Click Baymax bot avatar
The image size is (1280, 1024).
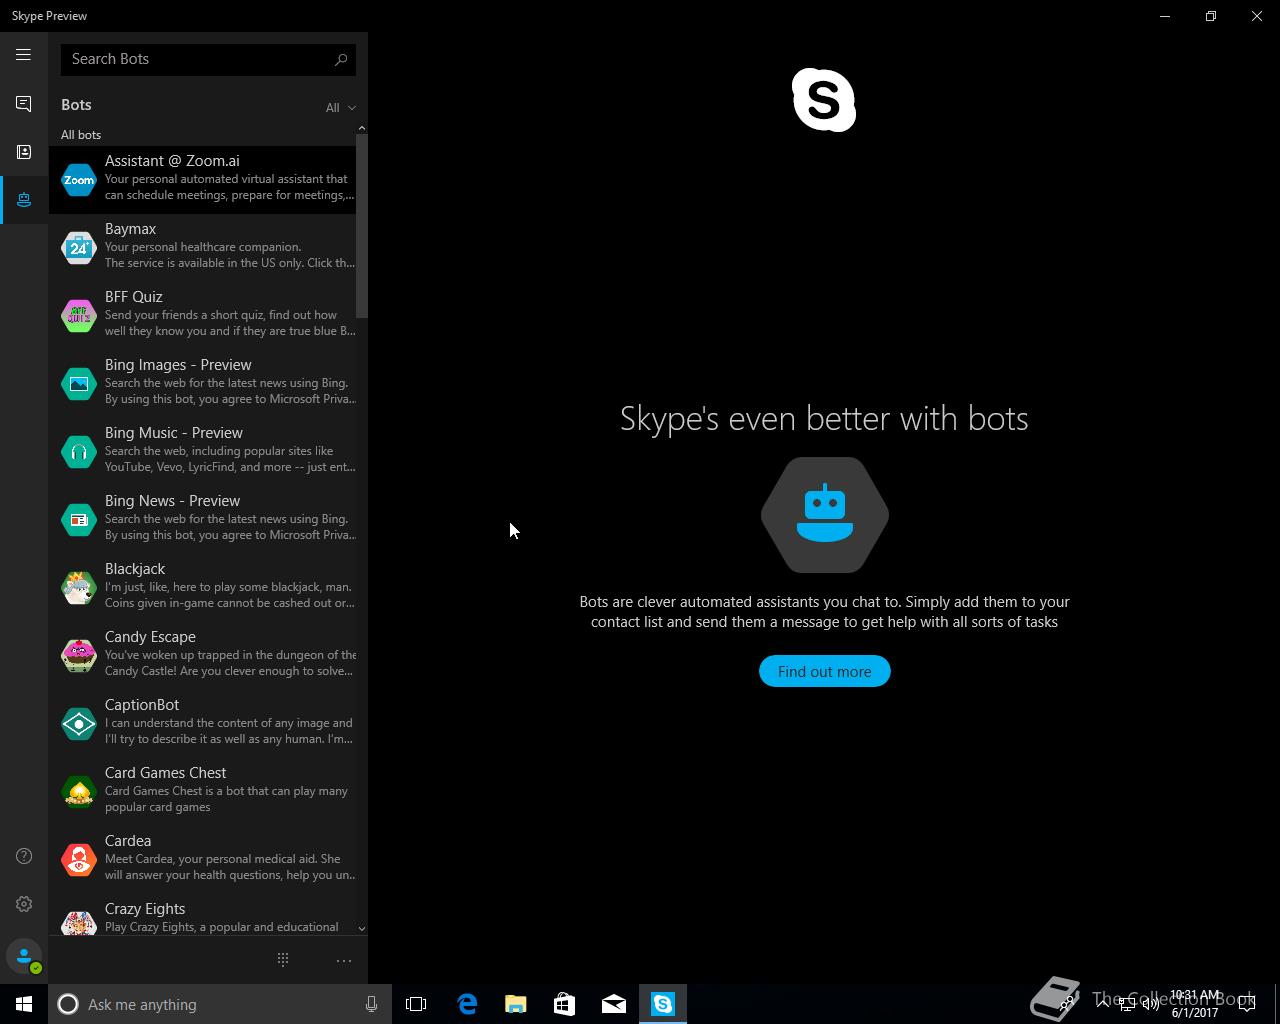(x=79, y=248)
